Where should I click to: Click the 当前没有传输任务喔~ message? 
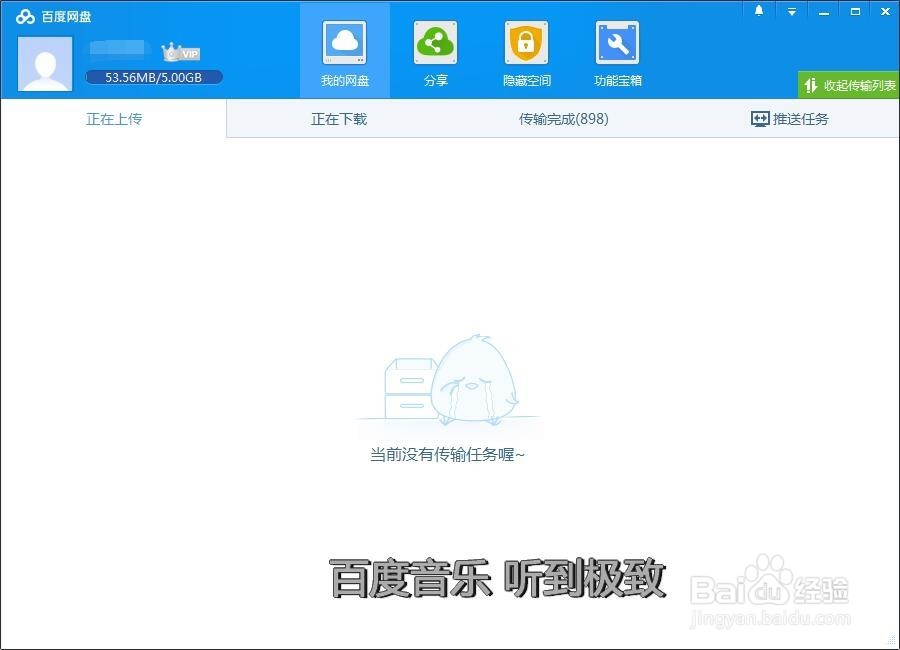point(447,455)
